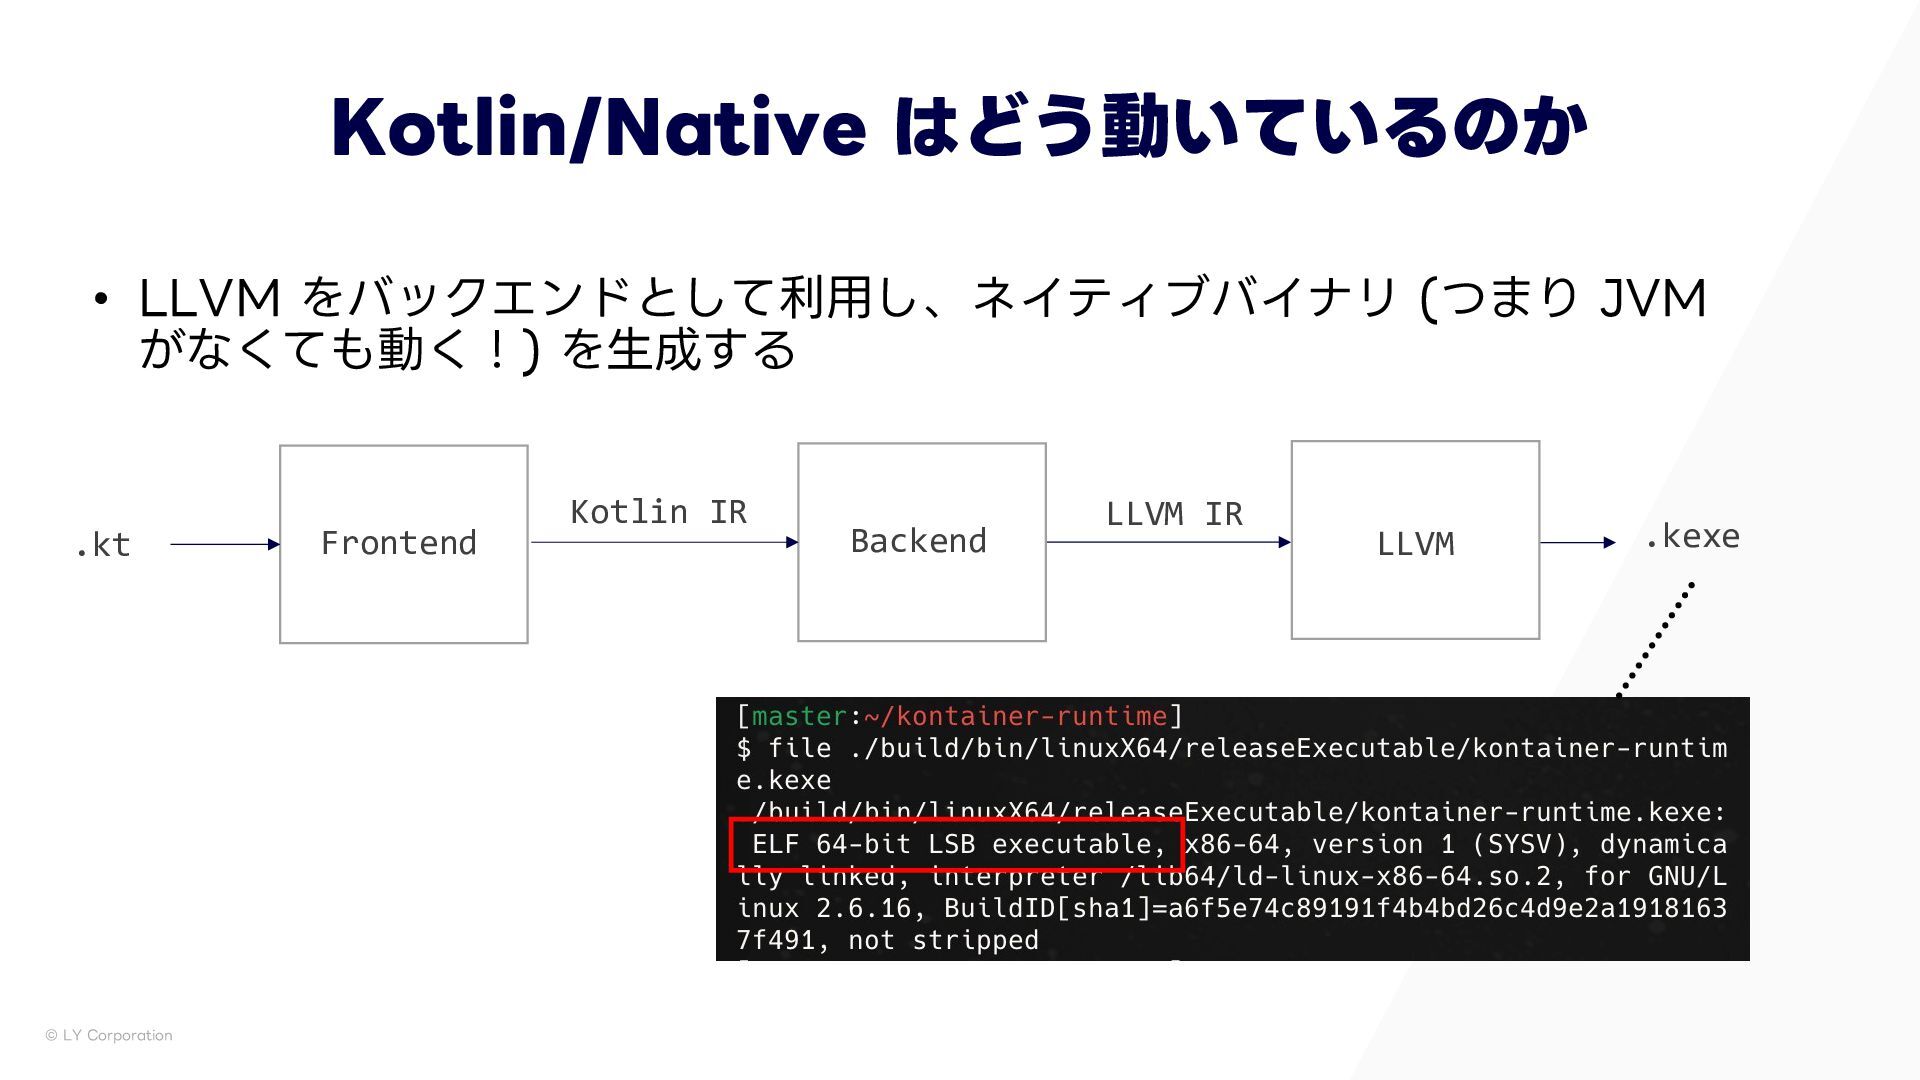Viewport: 1920px width, 1080px height.
Task: Click the LY Corporation copyright text
Action: point(109,1035)
